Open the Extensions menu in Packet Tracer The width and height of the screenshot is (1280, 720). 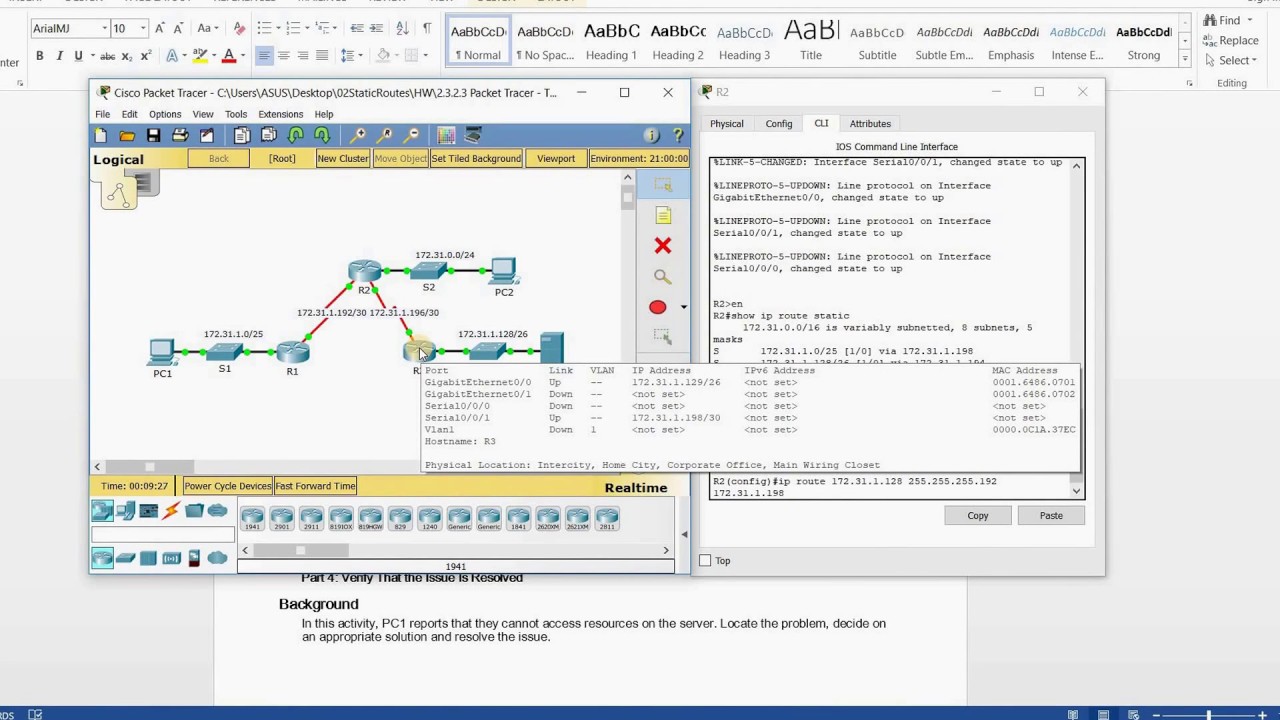(280, 114)
